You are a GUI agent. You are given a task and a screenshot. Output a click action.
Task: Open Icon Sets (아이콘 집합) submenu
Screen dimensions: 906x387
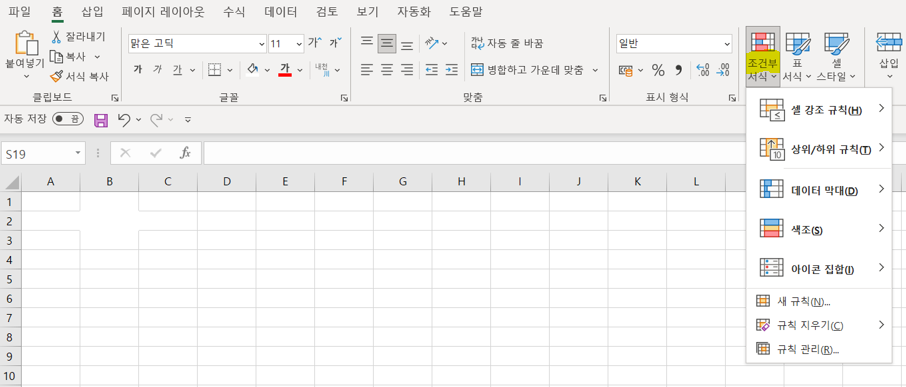click(x=819, y=269)
